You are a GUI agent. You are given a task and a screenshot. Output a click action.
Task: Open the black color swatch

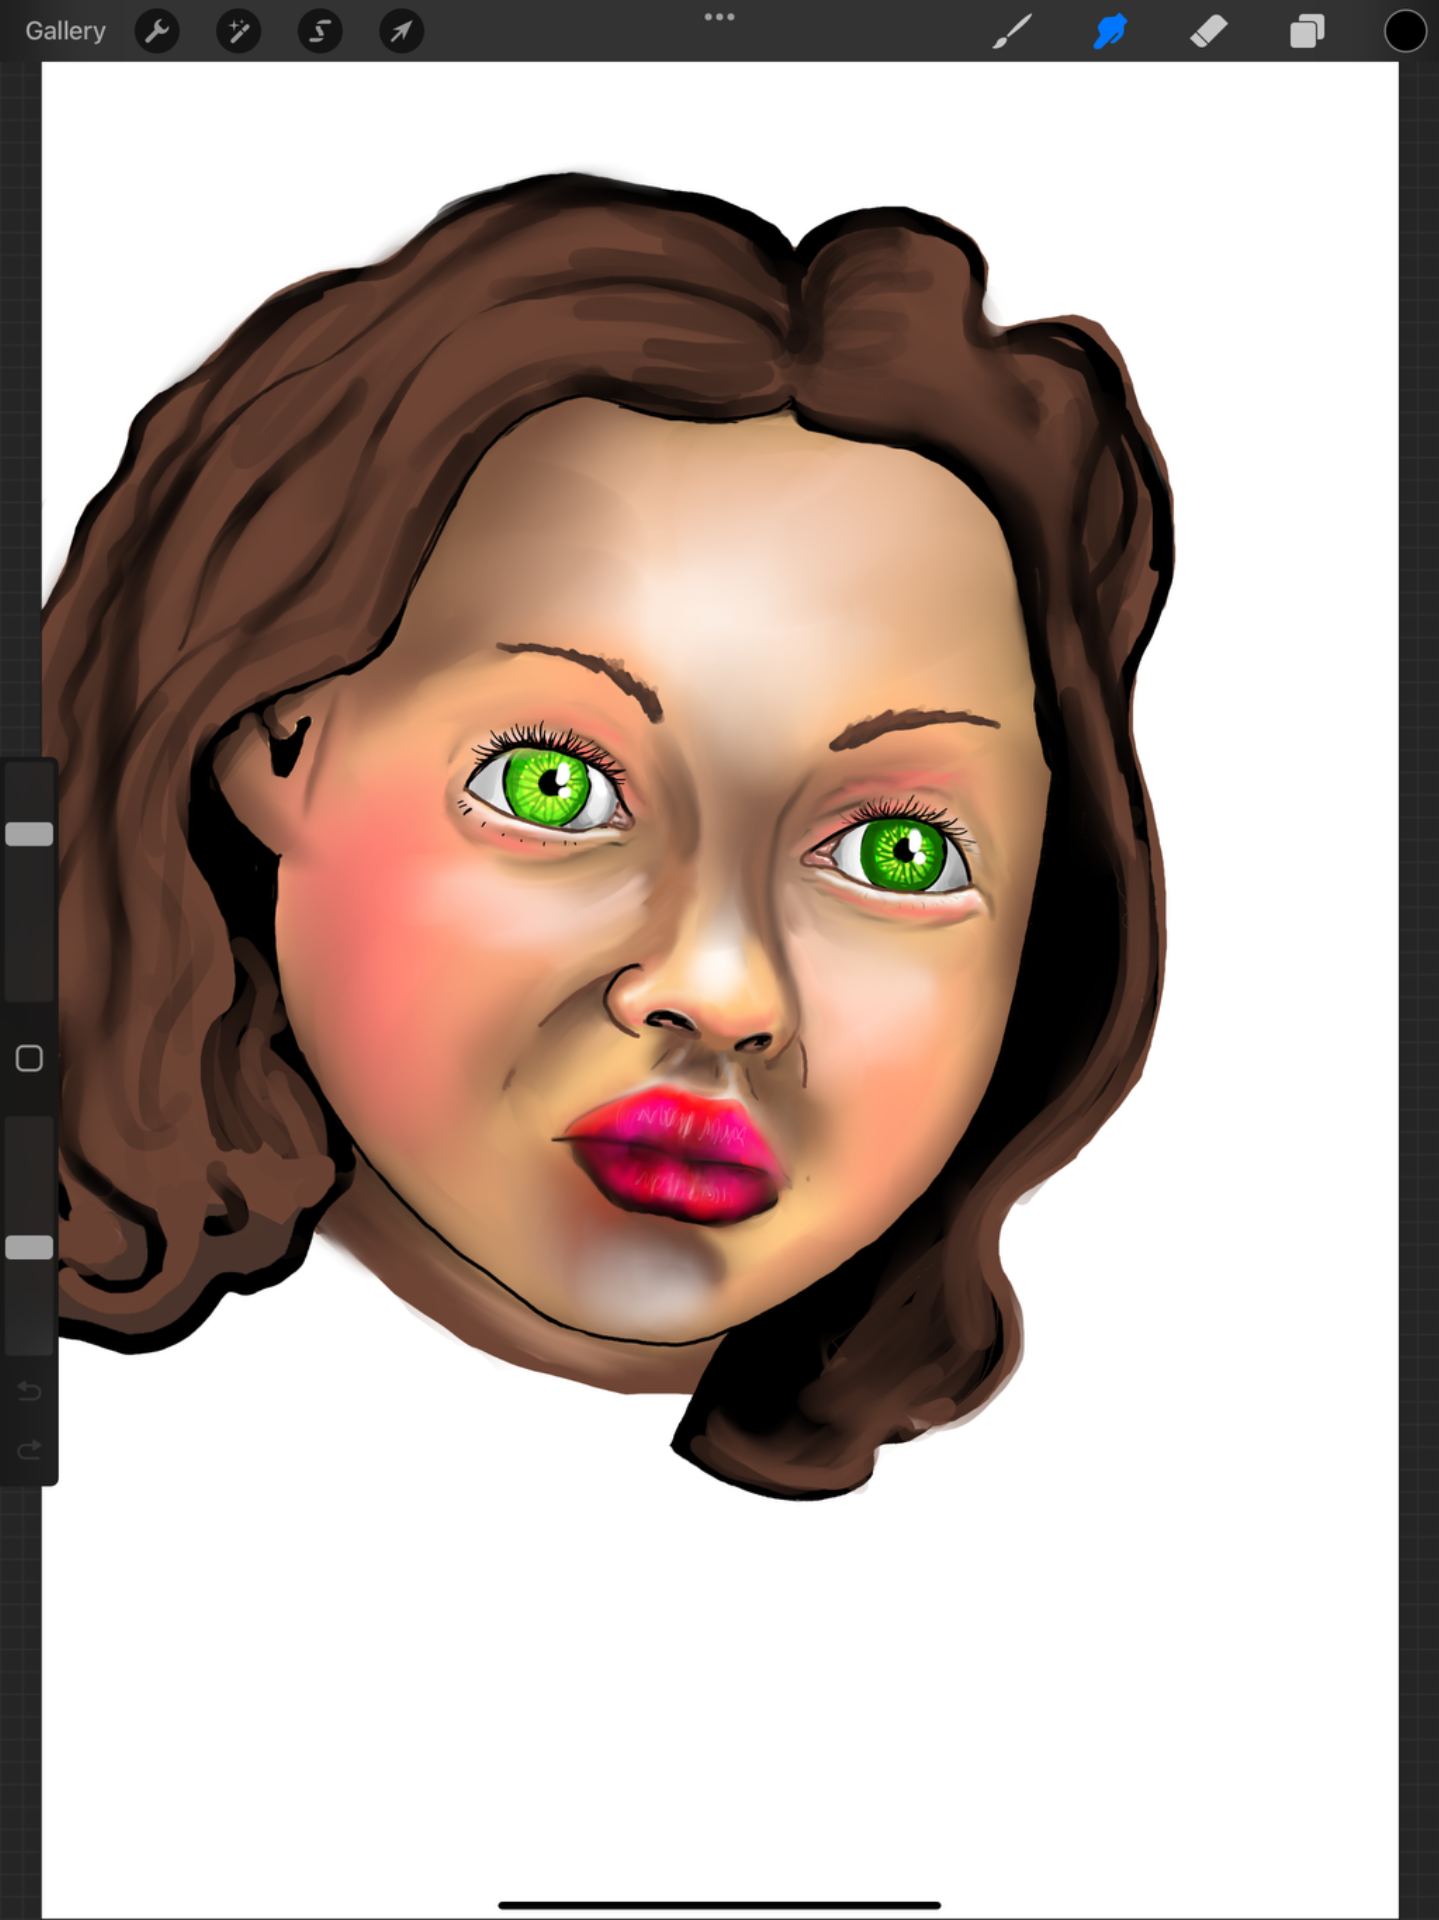pyautogui.click(x=1404, y=32)
